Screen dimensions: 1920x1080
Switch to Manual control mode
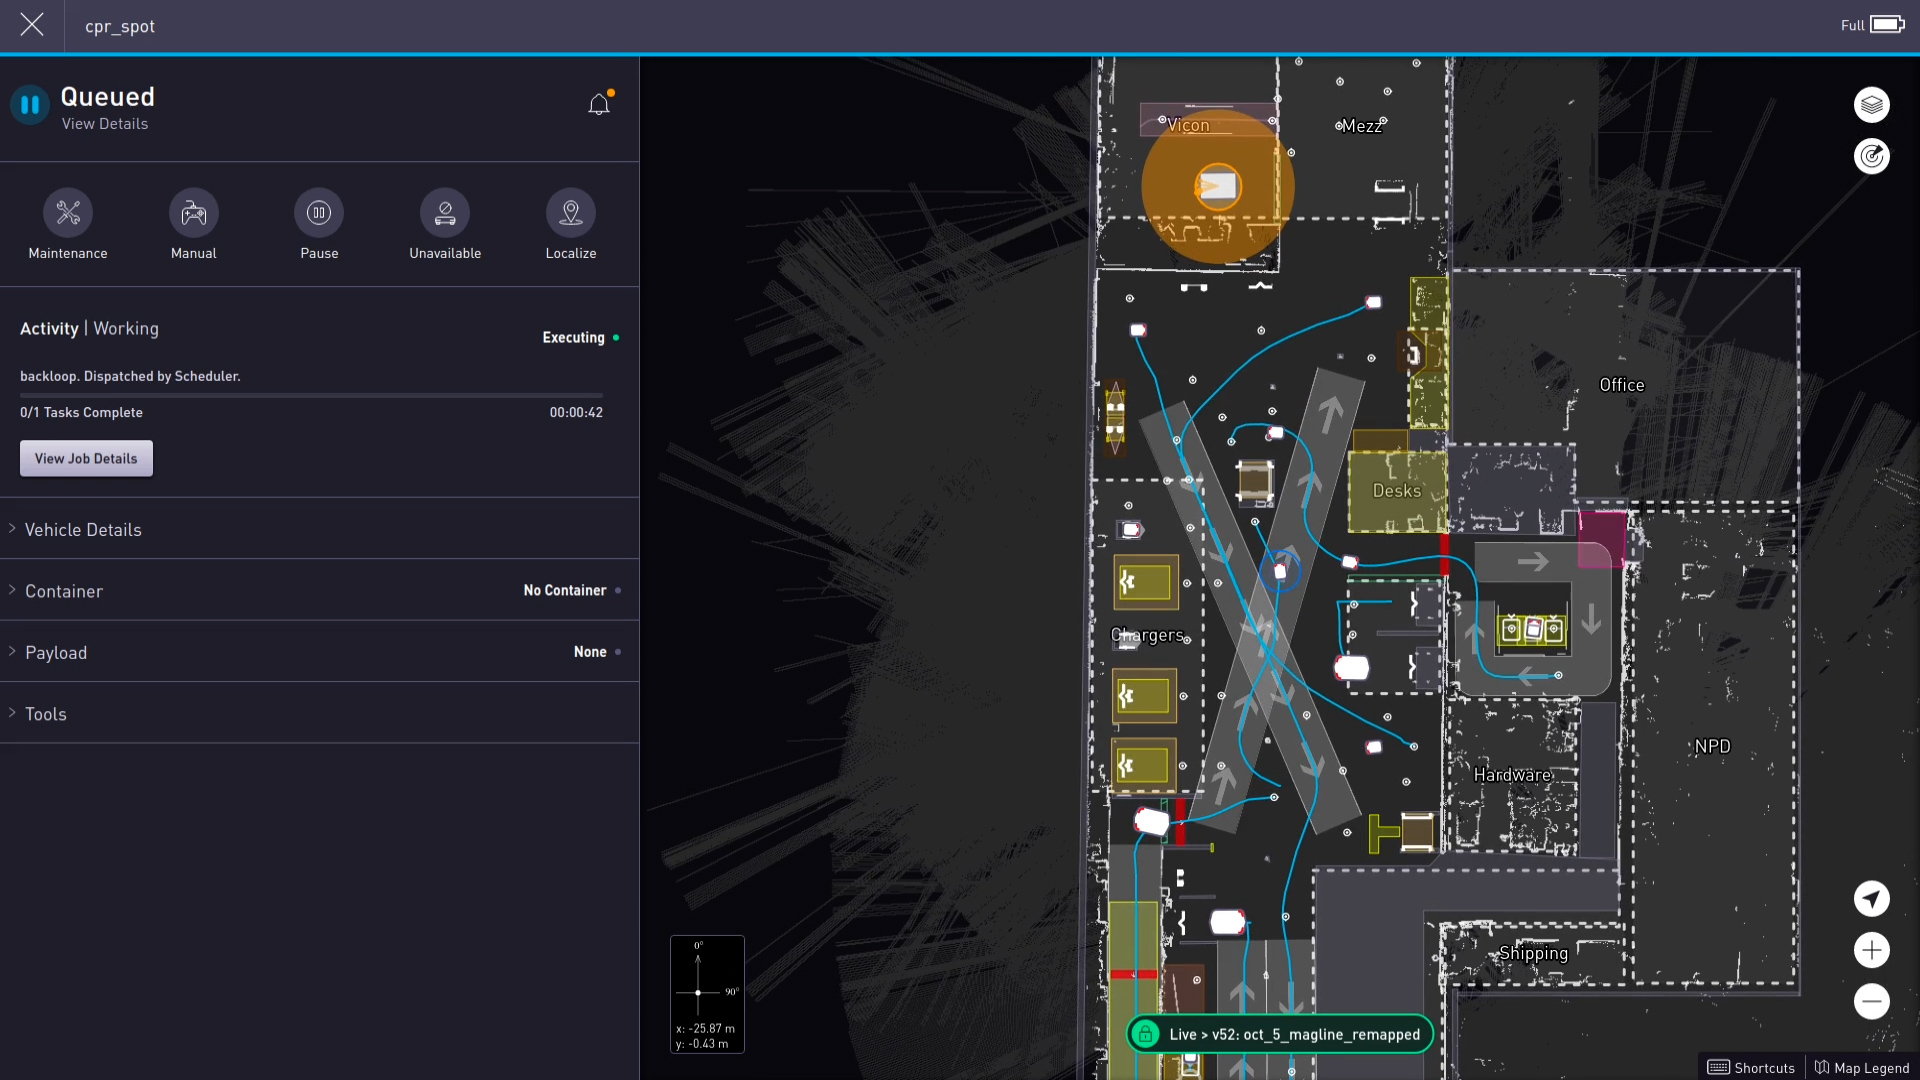[193, 213]
